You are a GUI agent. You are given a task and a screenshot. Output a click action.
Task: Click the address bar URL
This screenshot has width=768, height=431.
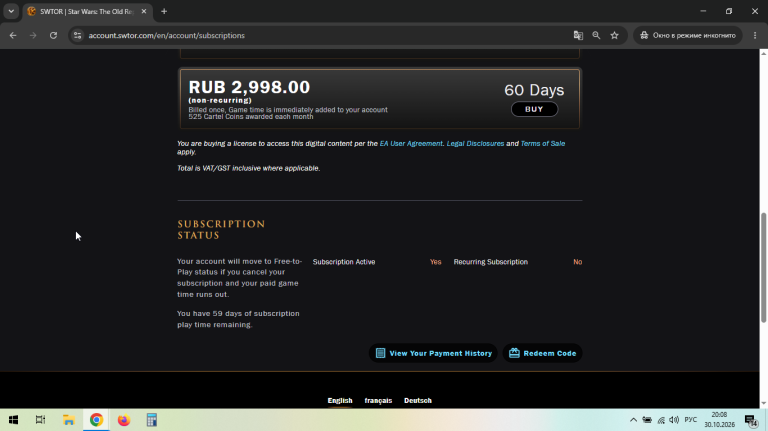167,35
